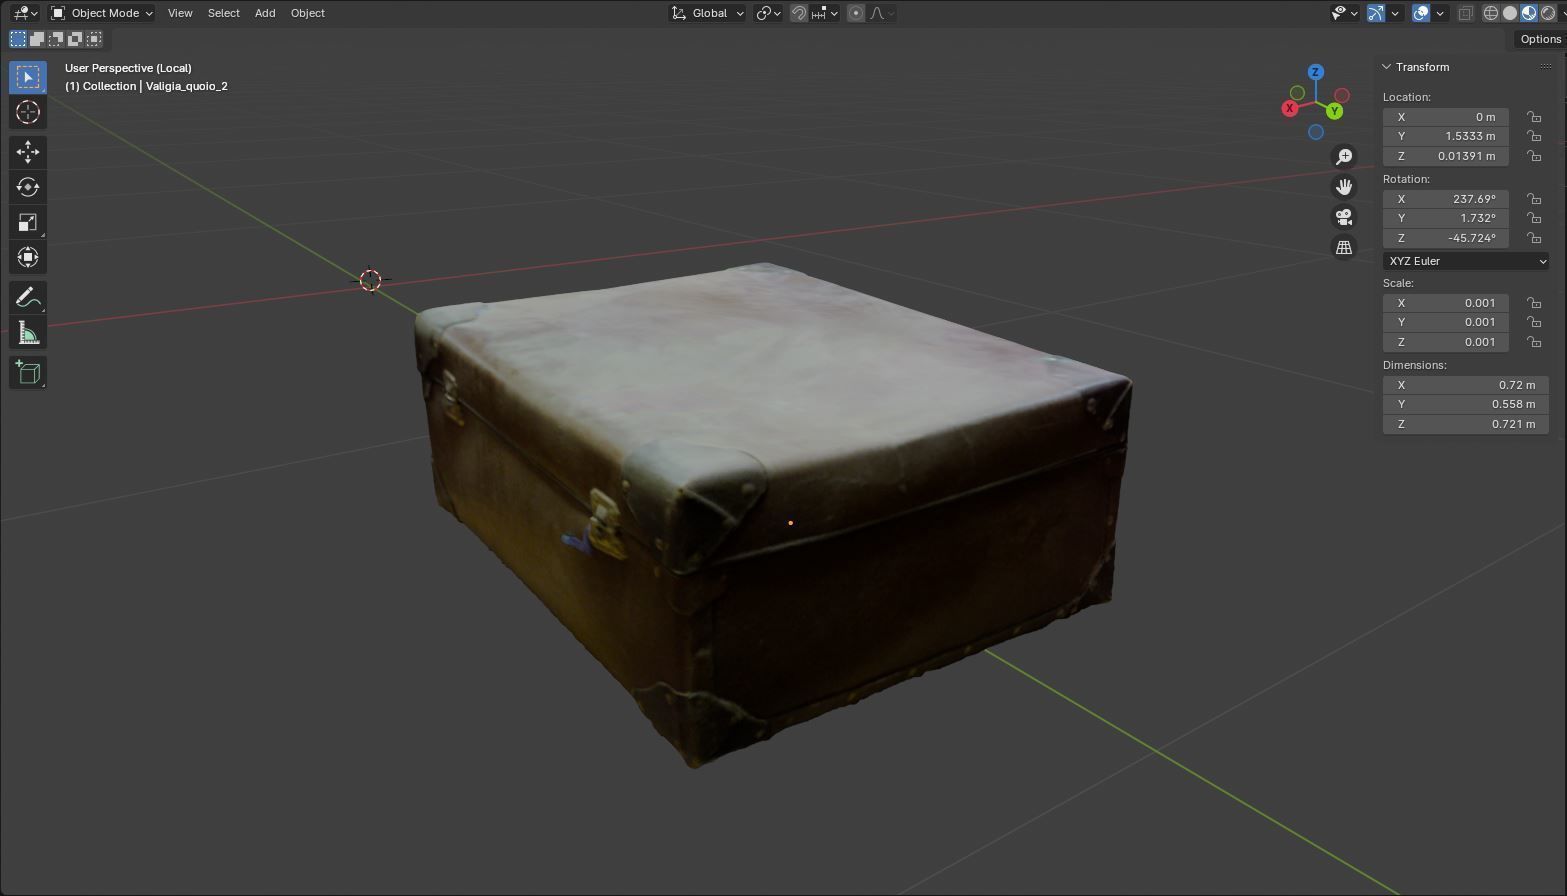Open the XYZ Euler rotation mode dropdown
The height and width of the screenshot is (896, 1567).
tap(1466, 261)
